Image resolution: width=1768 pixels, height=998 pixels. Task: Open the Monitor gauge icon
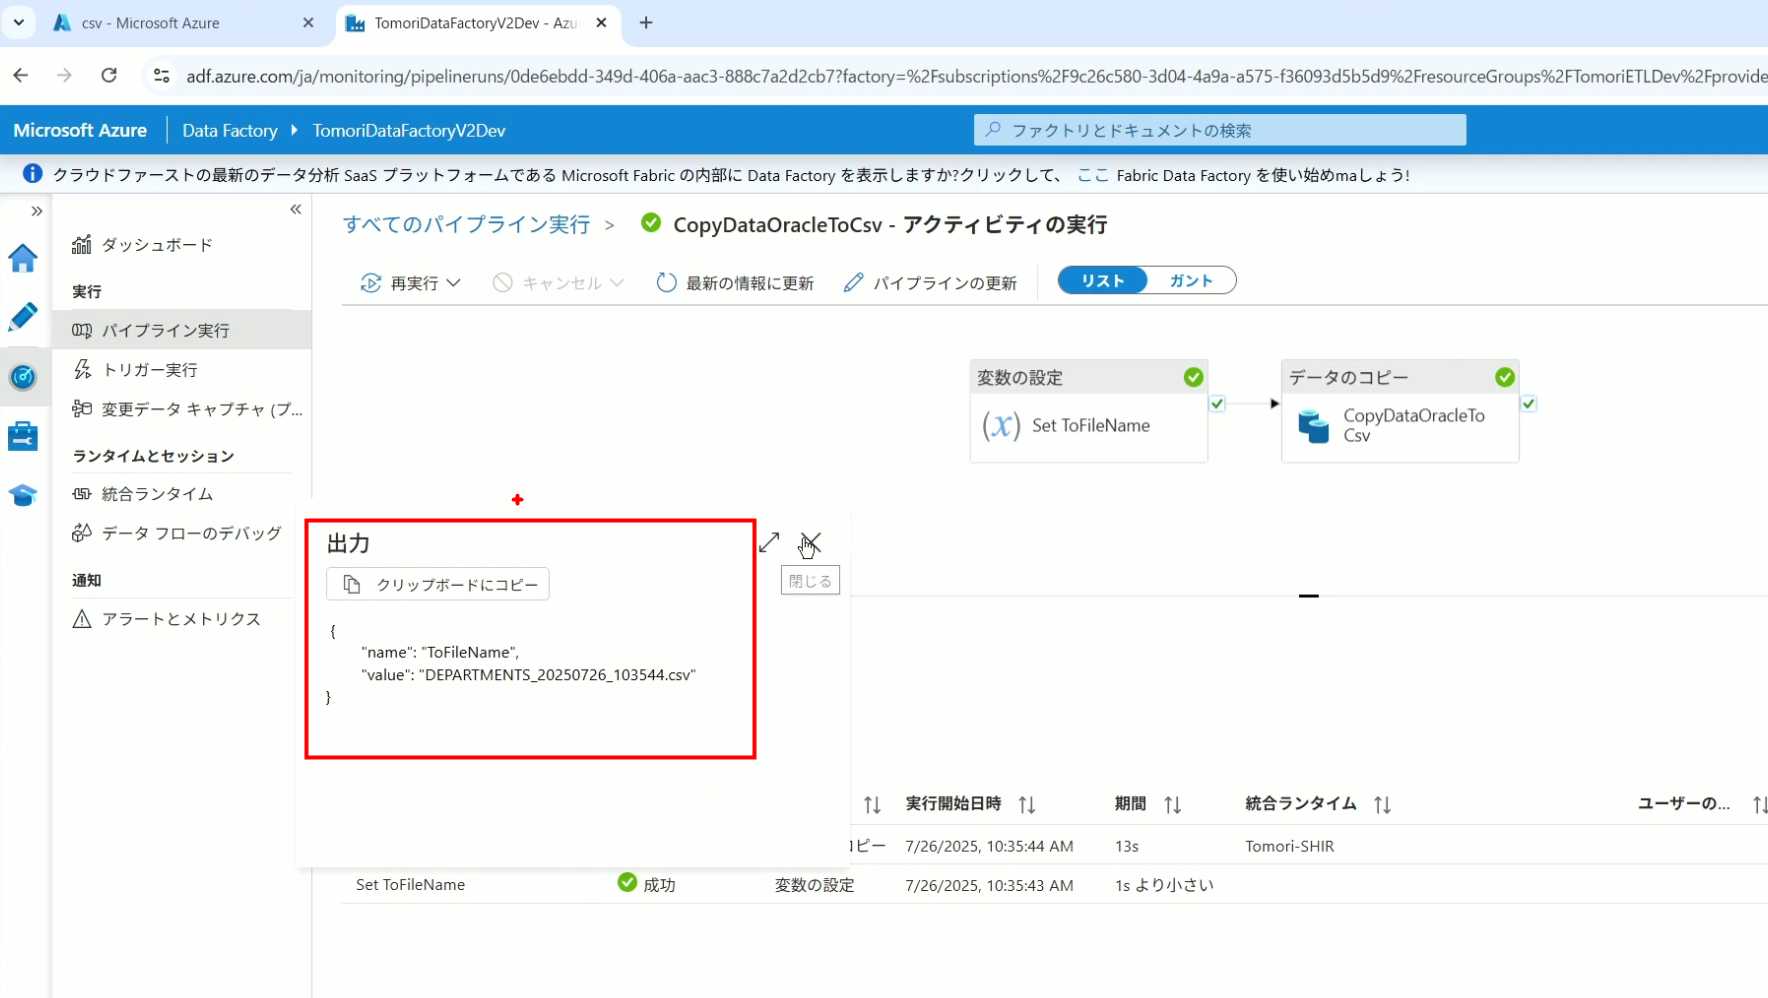tap(23, 377)
